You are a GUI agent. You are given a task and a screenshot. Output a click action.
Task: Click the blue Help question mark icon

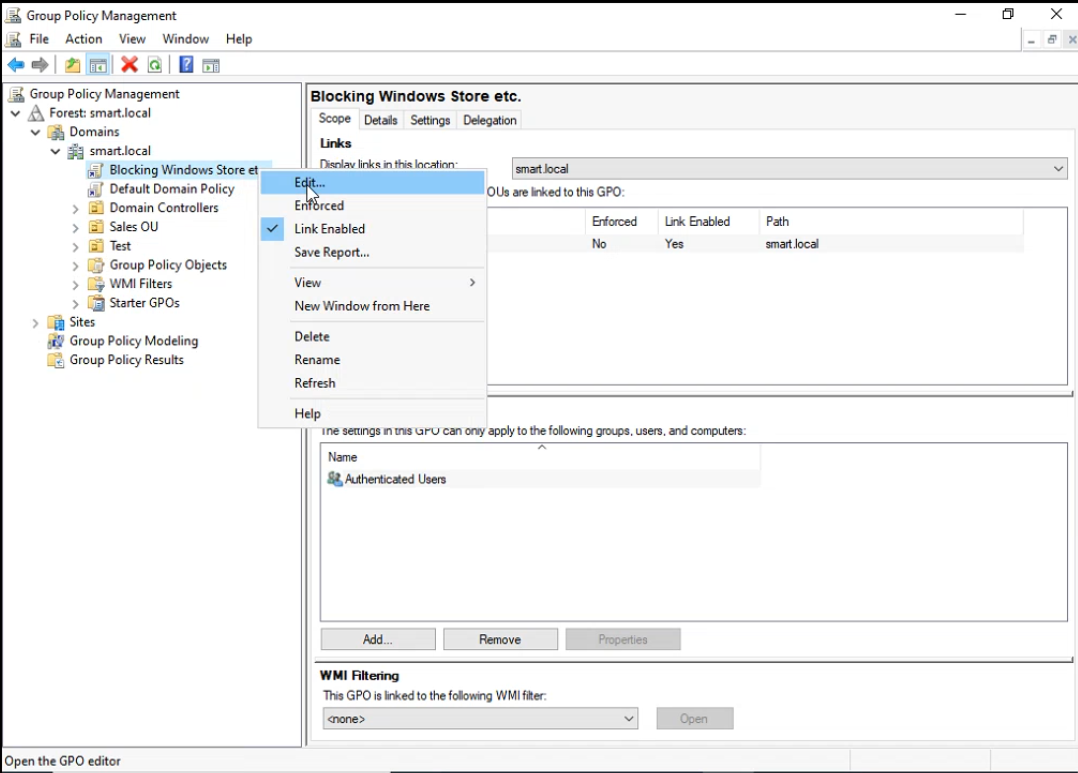186,65
